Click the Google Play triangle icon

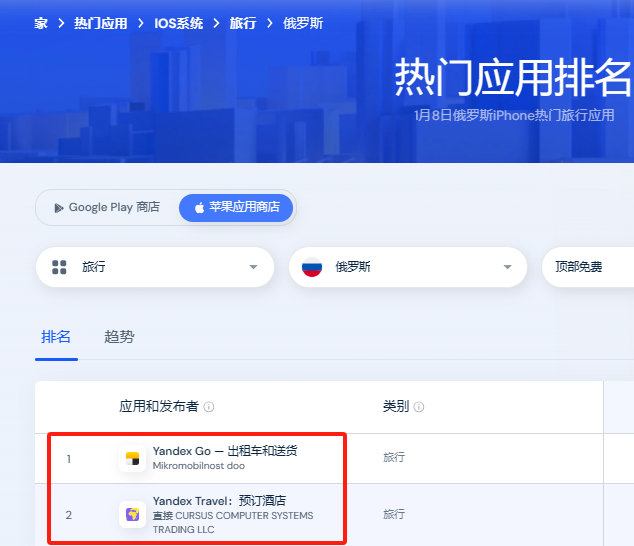point(59,208)
